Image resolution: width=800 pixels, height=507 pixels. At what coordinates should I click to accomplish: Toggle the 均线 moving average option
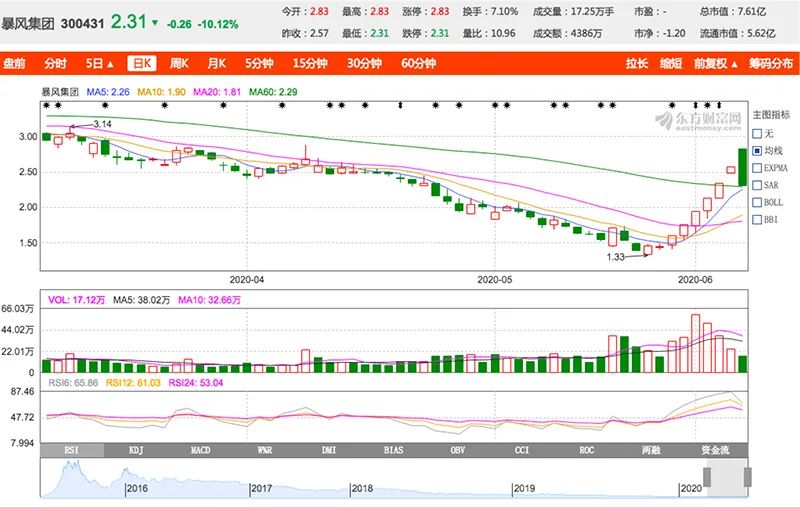(757, 150)
